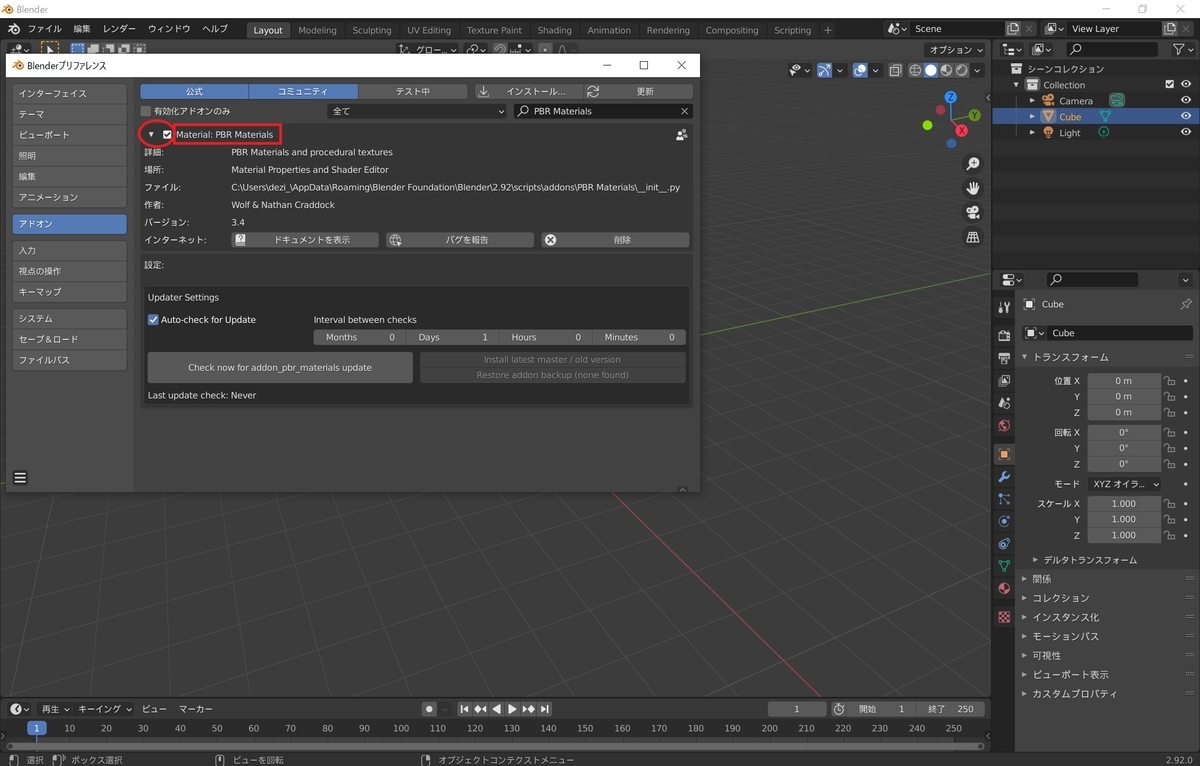
Task: Exclude Collection with its outliner checkbox
Action: [x=1170, y=85]
